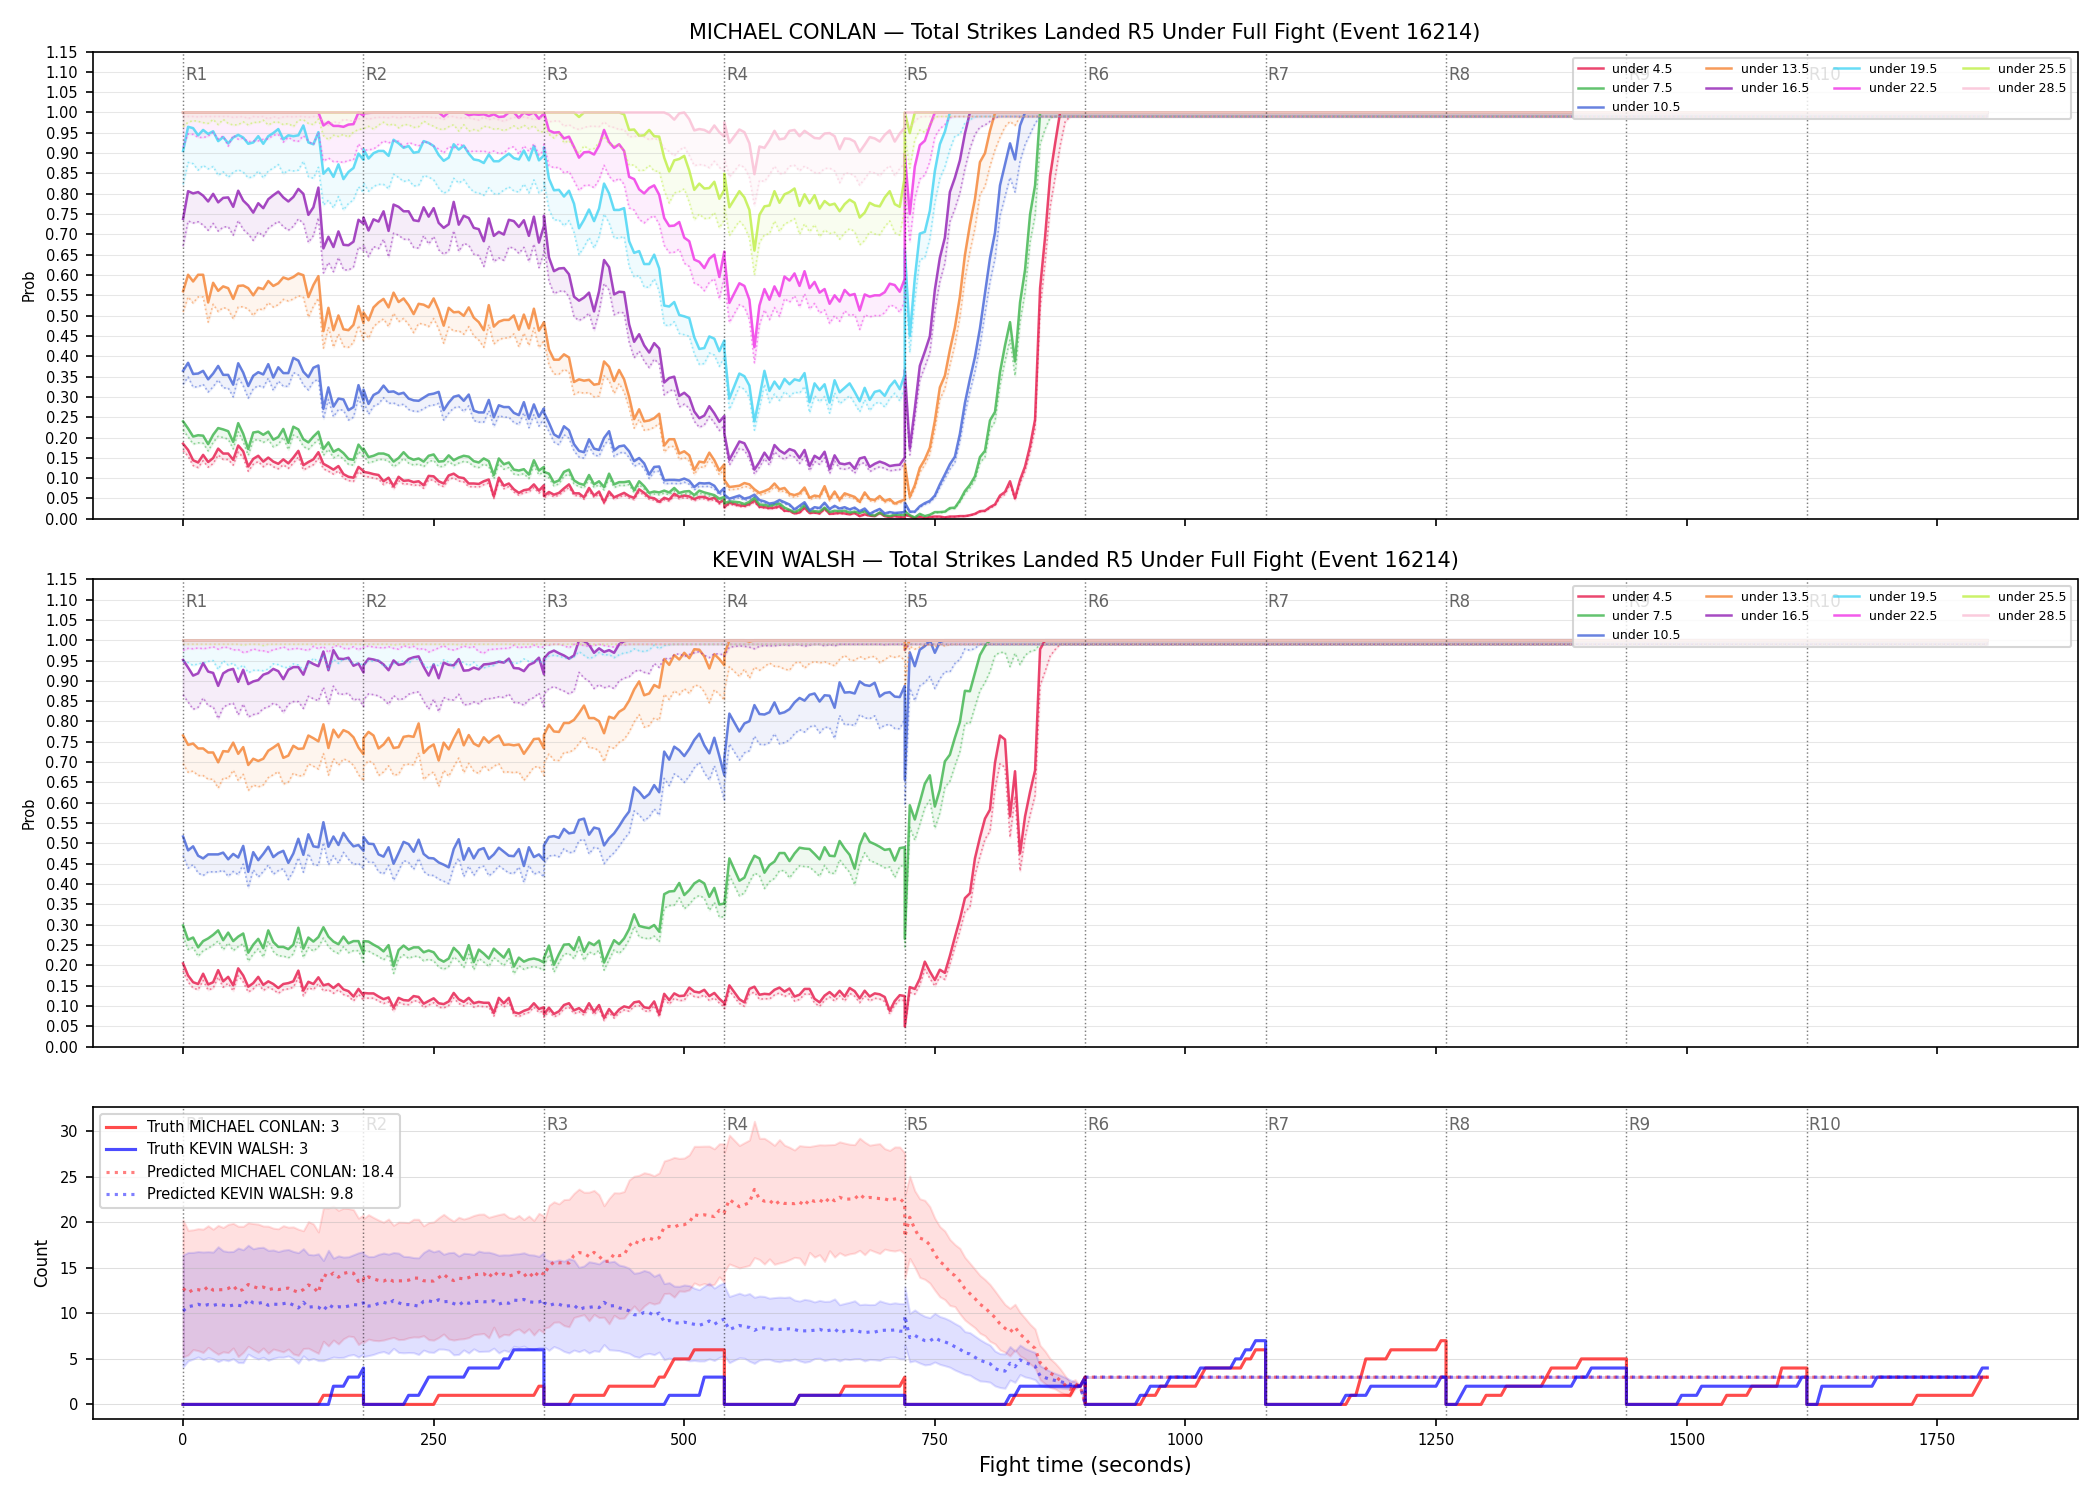This screenshot has height=1500, width=2100.
Task: Click 'Predicted KEVIN WALSH: 9.8' legend entry
Action: click(229, 1194)
